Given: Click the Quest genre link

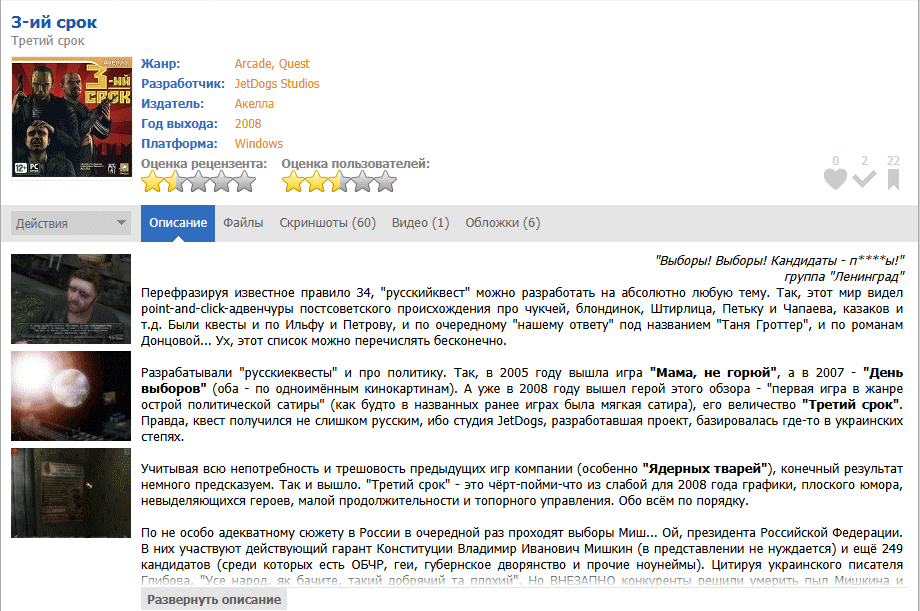Looking at the screenshot, I should 294,63.
